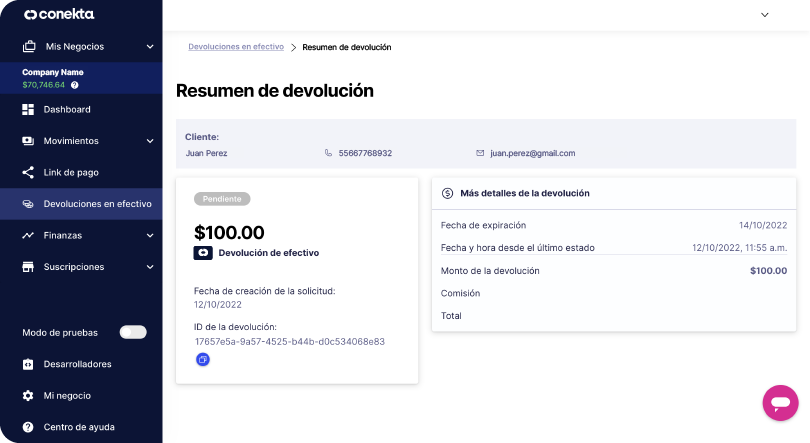This screenshot has height=443, width=810.
Task: Click the dollar icon in Más detalles header
Action: coord(447,193)
